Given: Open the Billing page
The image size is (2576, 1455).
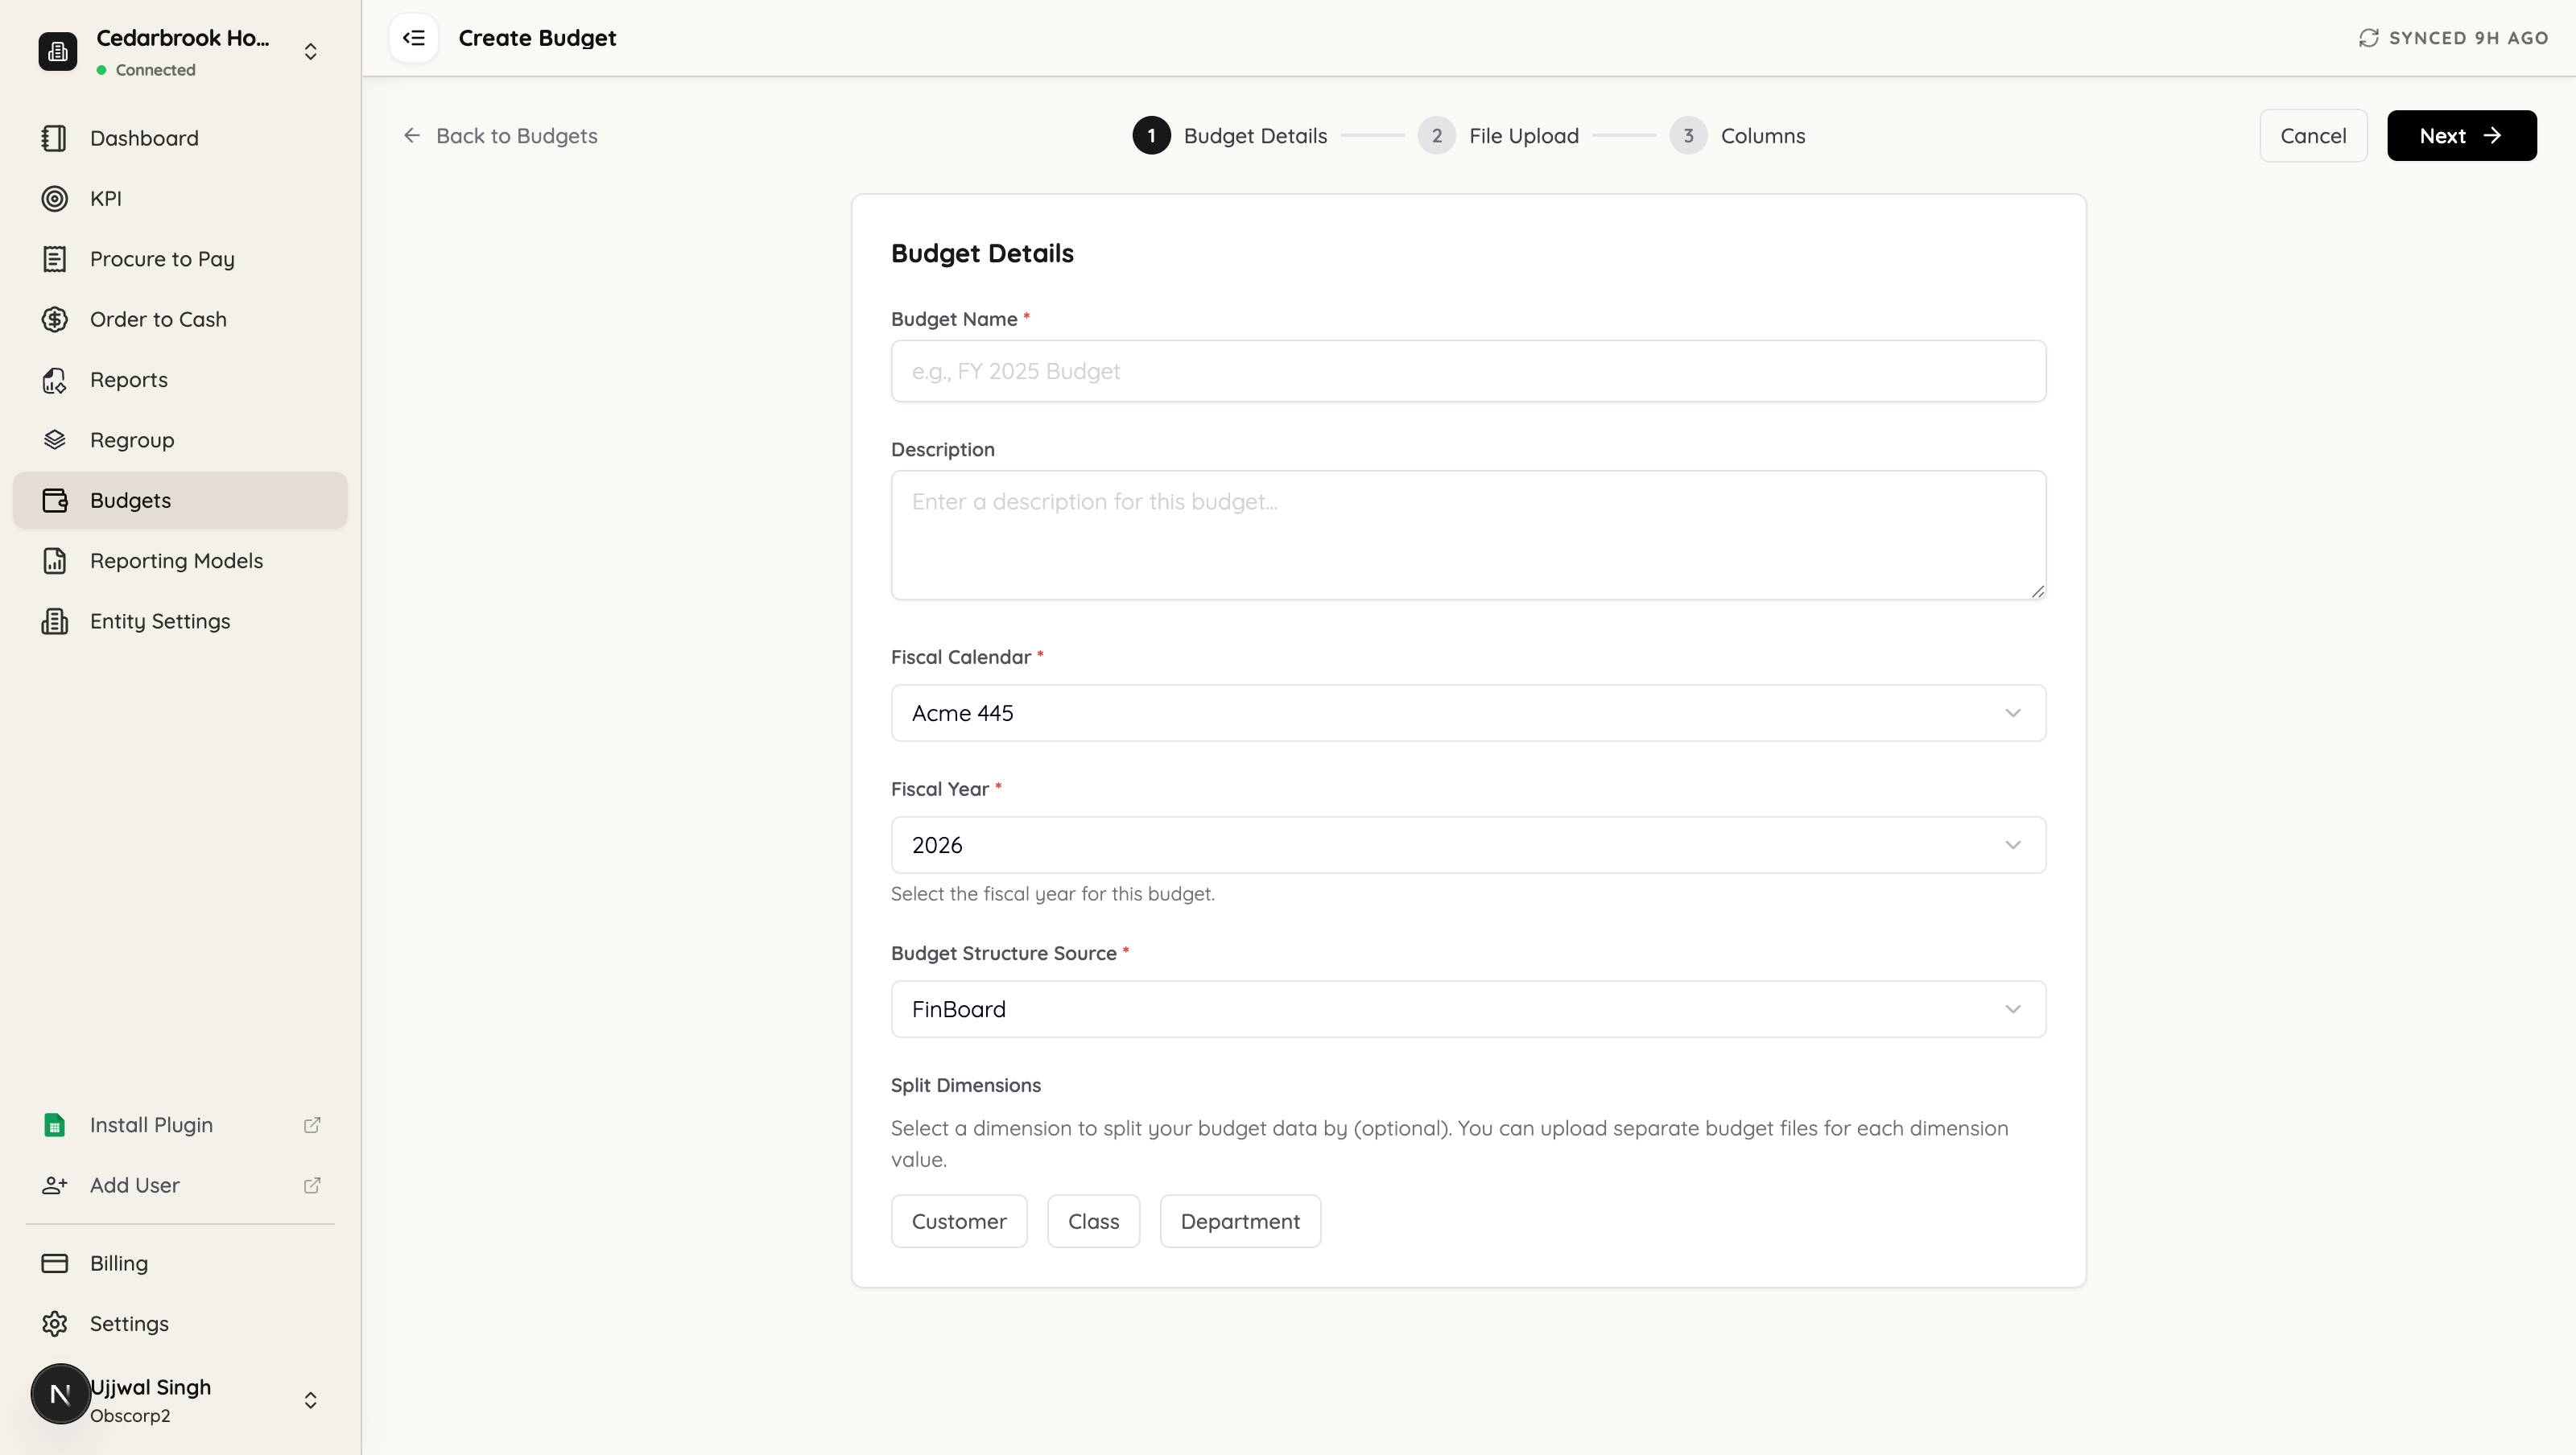Looking at the screenshot, I should [x=180, y=1263].
